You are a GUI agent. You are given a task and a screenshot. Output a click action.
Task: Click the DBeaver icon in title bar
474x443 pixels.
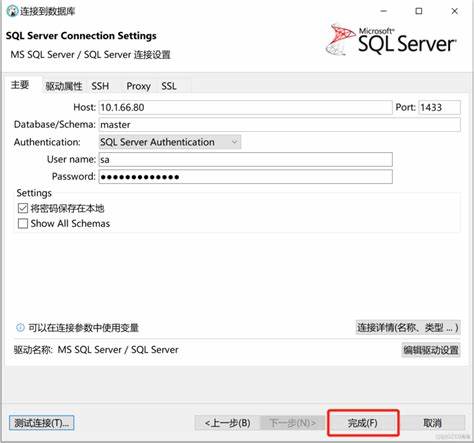pos(12,11)
